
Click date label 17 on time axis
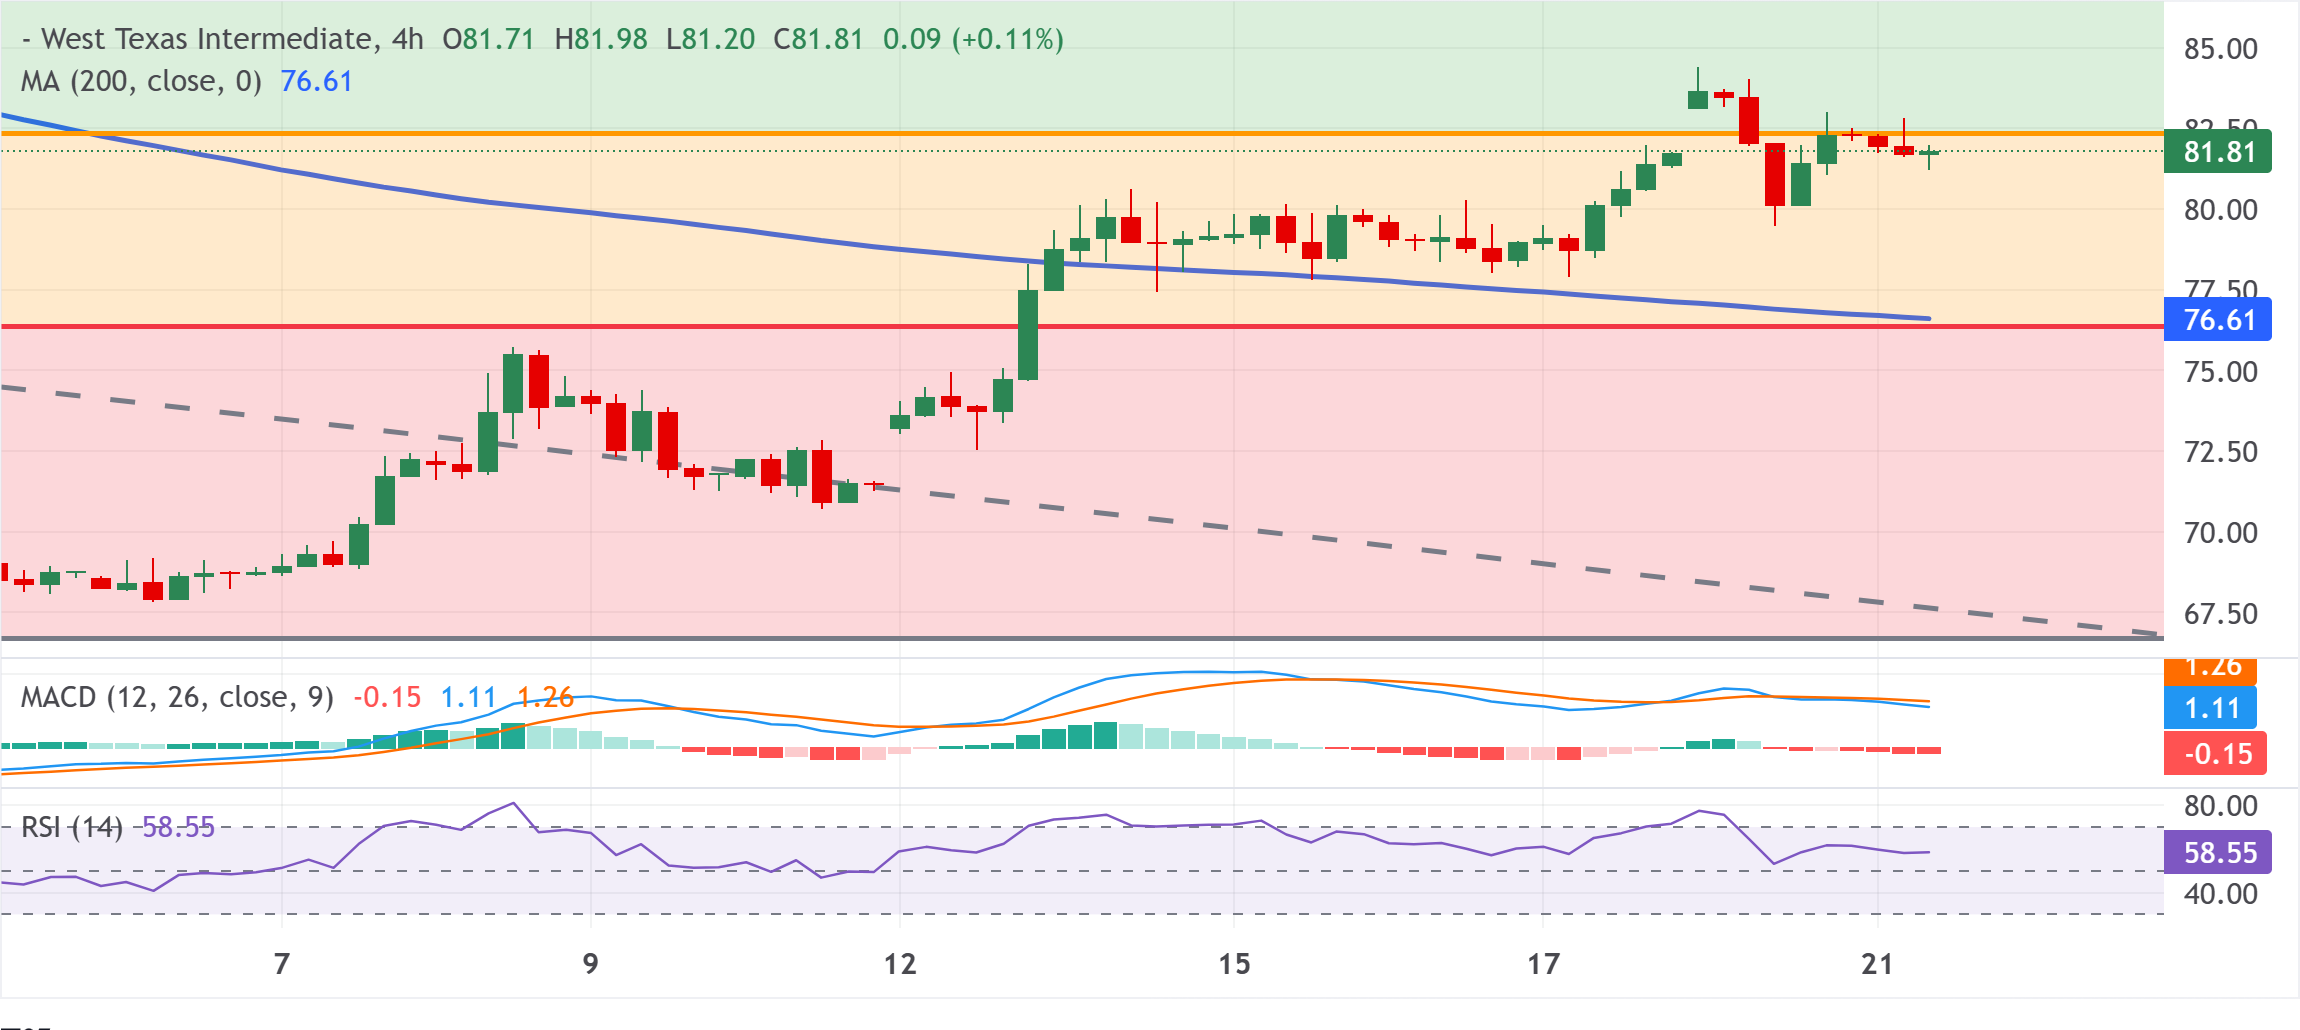[x=1543, y=964]
